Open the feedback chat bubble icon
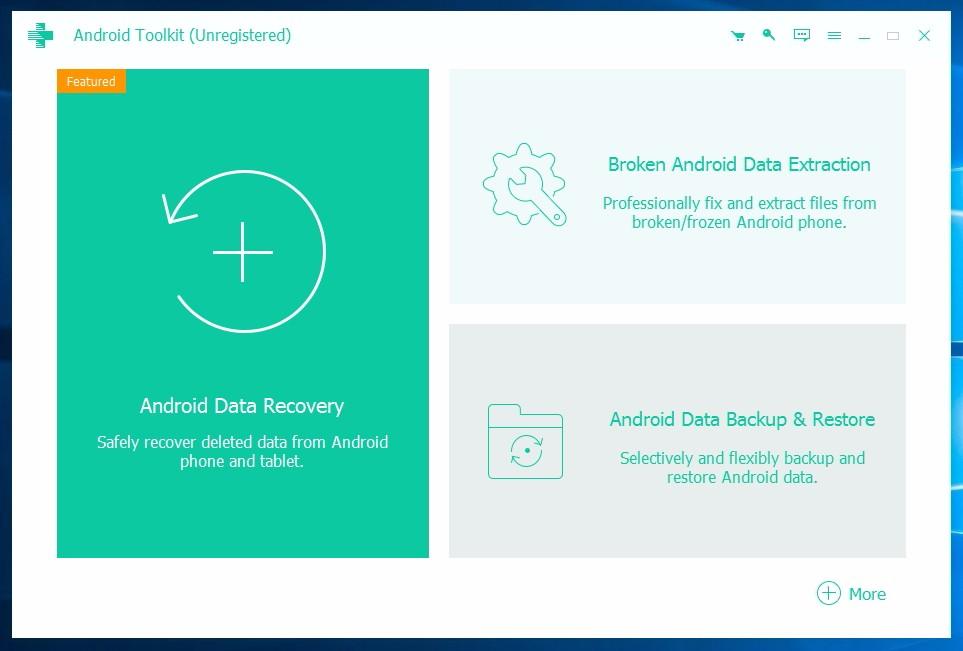The width and height of the screenshot is (963, 651). coord(801,35)
